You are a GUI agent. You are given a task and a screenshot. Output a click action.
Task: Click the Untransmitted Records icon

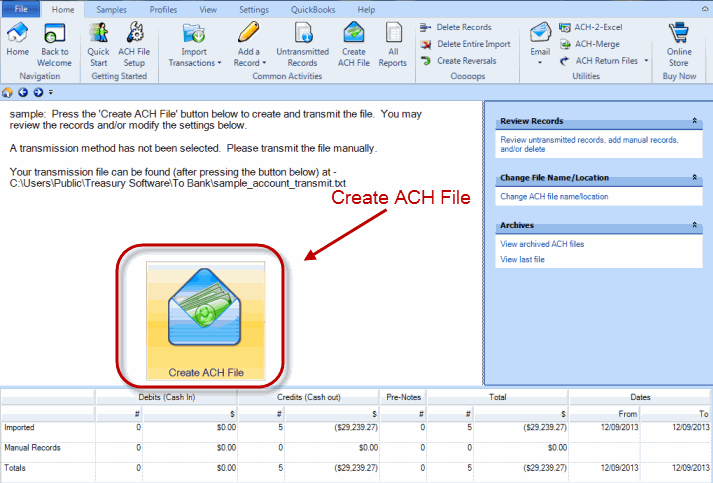click(302, 40)
